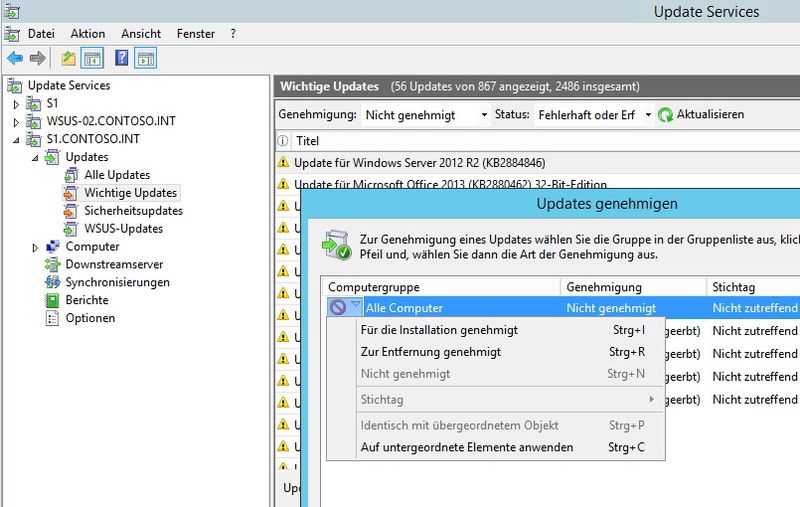800x507 pixels.
Task: Open the ? help menu
Action: click(x=233, y=34)
